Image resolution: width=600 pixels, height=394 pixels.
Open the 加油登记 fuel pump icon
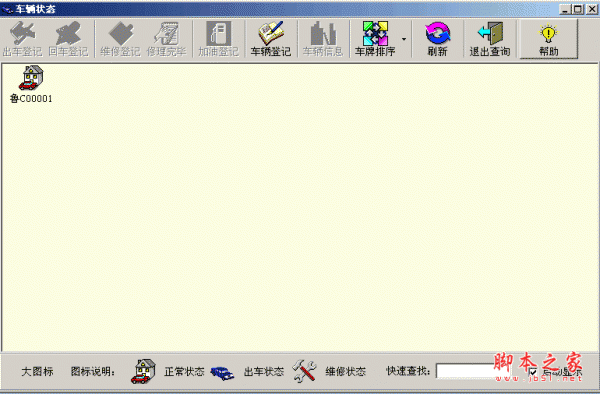218,39
